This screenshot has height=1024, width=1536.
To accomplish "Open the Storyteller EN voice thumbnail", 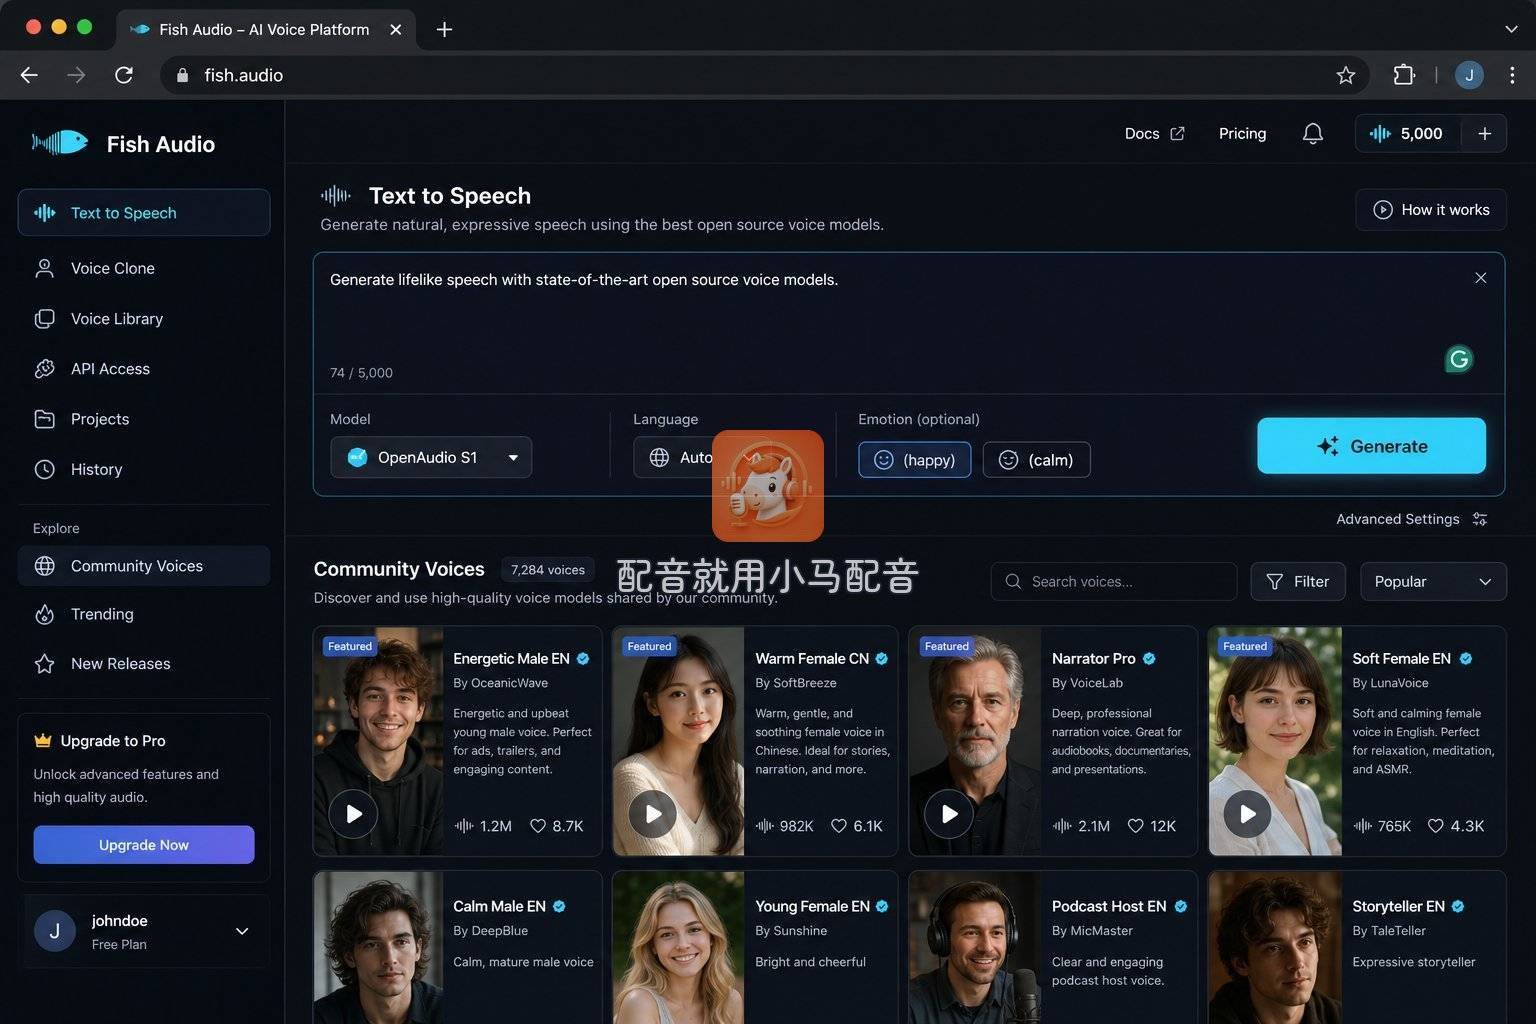I will [x=1275, y=947].
